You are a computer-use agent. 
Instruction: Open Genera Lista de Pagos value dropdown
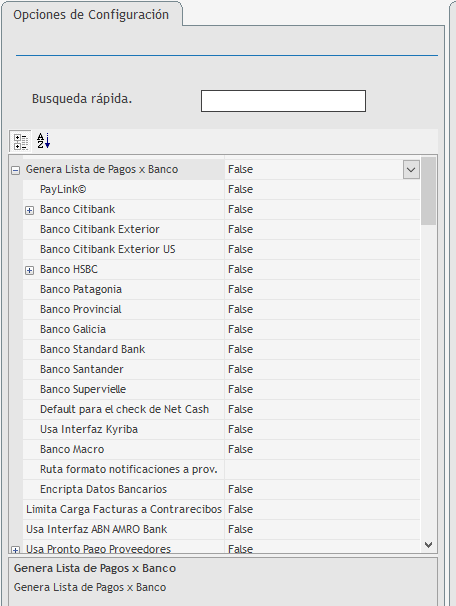pos(411,170)
